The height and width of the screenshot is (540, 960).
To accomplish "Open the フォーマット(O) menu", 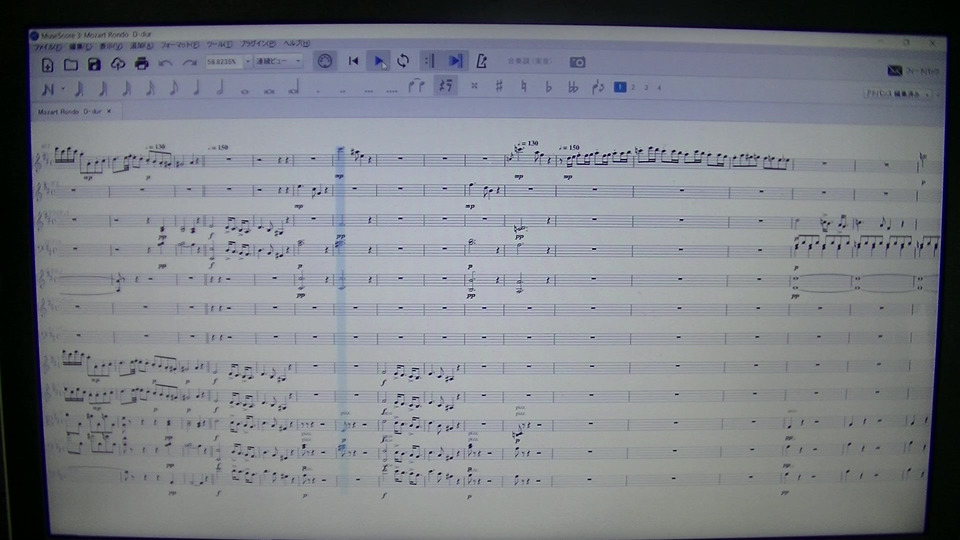I will (x=179, y=45).
